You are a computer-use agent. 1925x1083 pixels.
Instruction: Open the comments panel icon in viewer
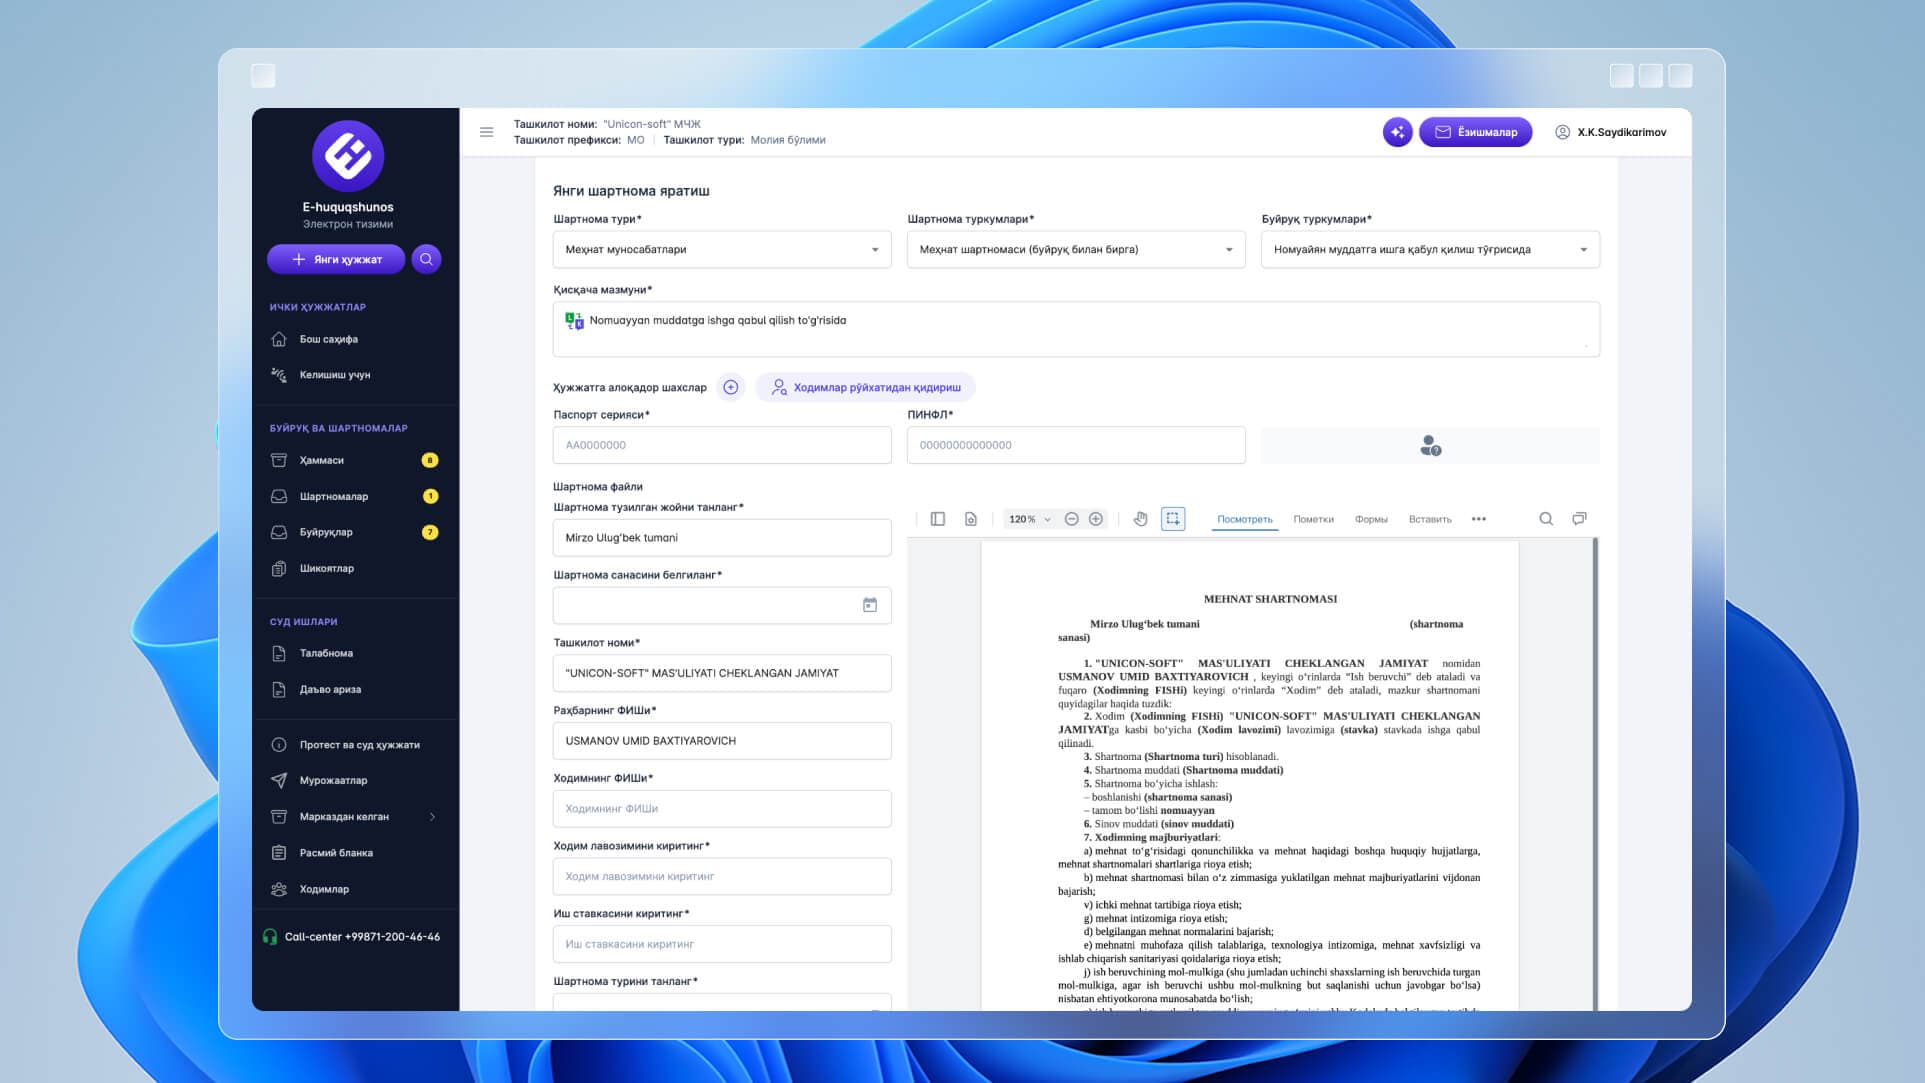[1579, 519]
